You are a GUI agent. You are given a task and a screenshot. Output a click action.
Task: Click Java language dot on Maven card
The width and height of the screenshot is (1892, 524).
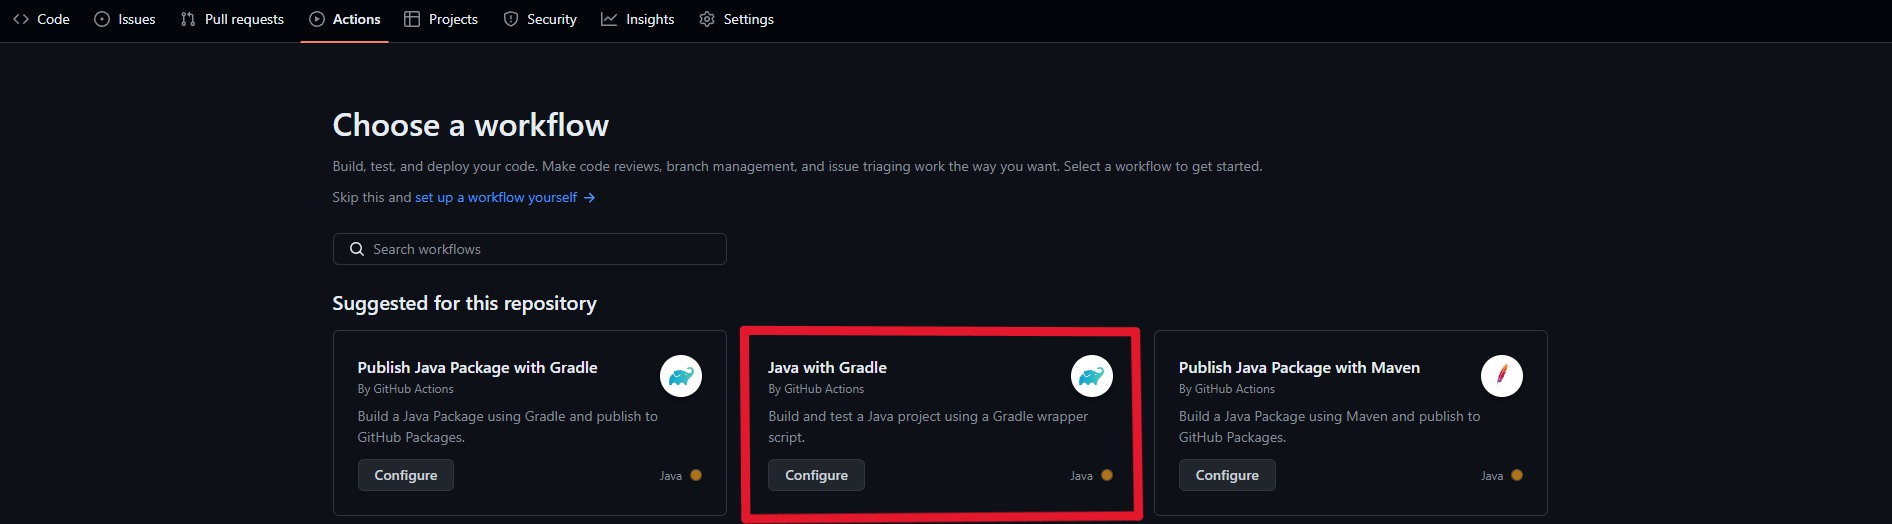(x=1517, y=475)
